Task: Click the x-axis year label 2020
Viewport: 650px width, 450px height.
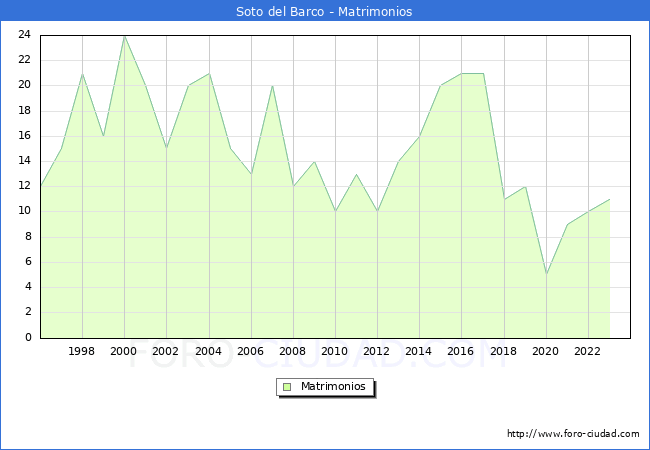Action: pyautogui.click(x=545, y=351)
